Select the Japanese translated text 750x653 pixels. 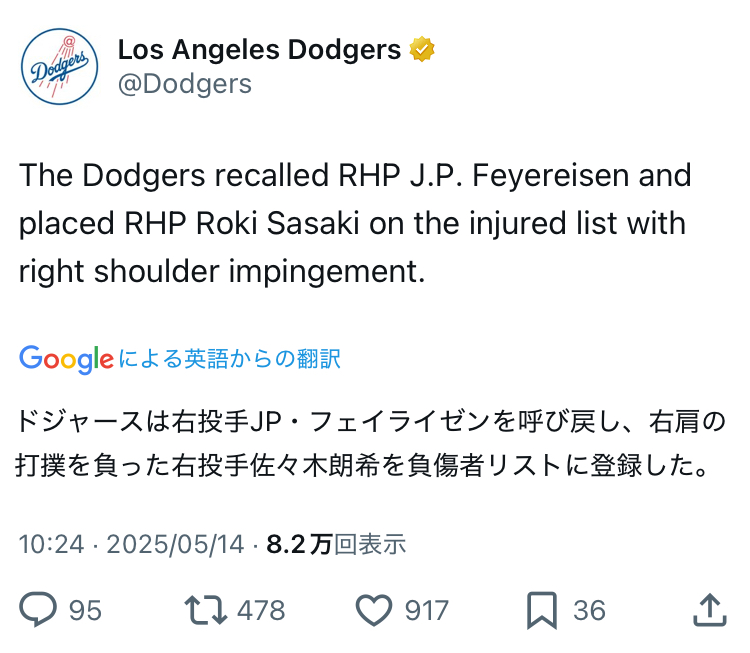click(370, 443)
